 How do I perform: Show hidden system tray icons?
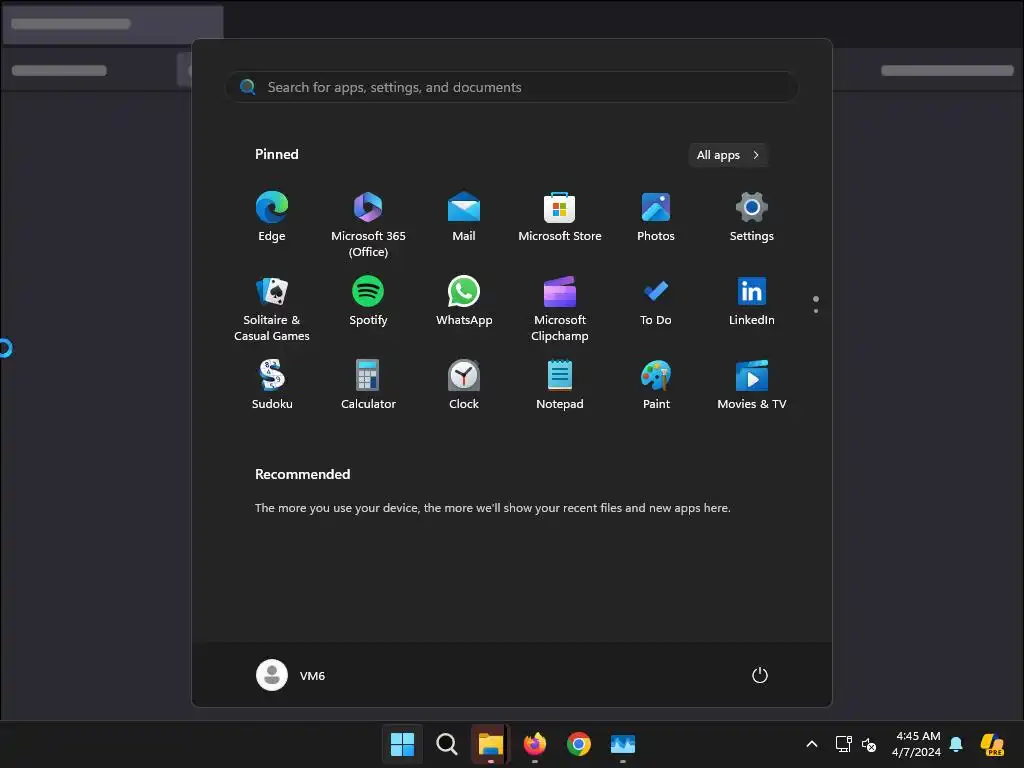(812, 744)
